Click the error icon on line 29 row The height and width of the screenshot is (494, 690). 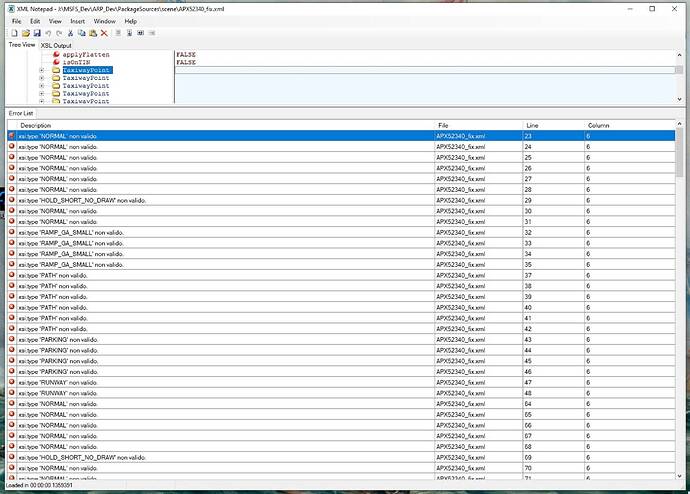pos(12,200)
